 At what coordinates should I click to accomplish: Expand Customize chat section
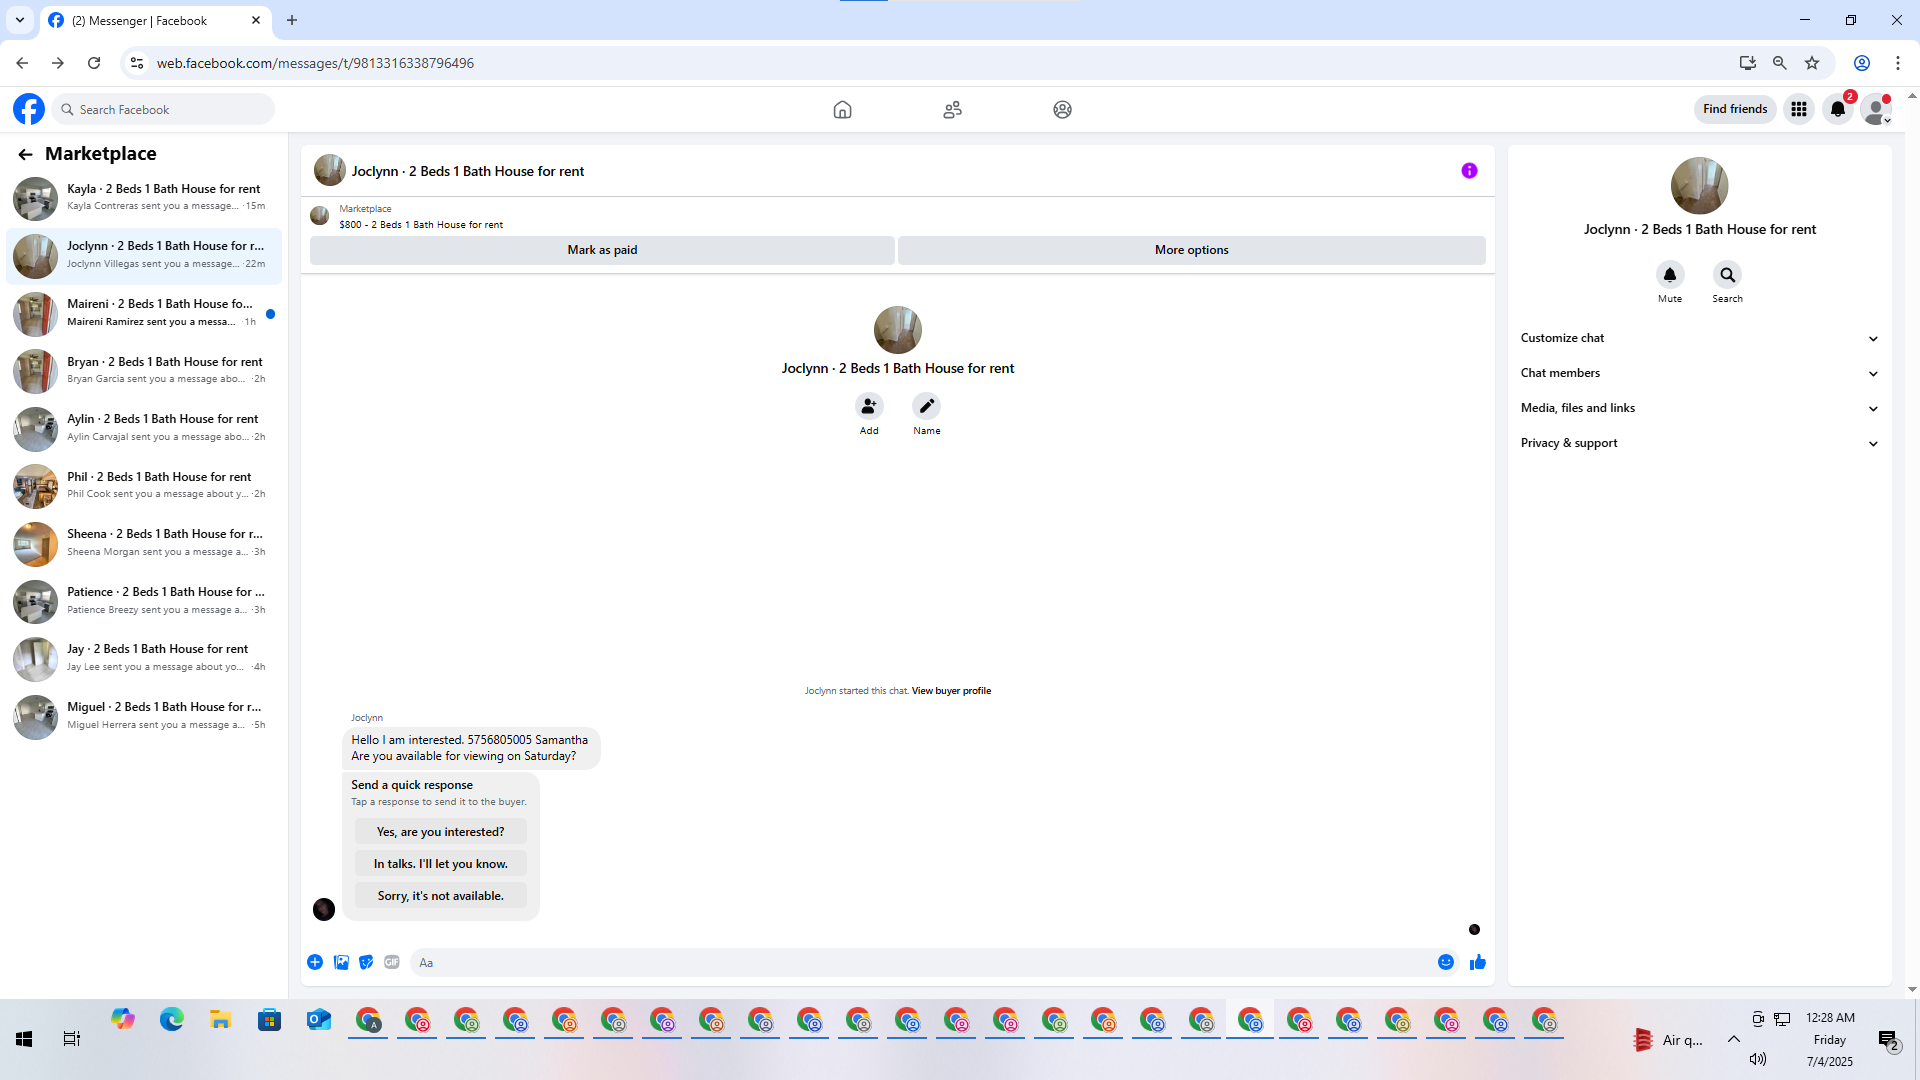[1699, 338]
